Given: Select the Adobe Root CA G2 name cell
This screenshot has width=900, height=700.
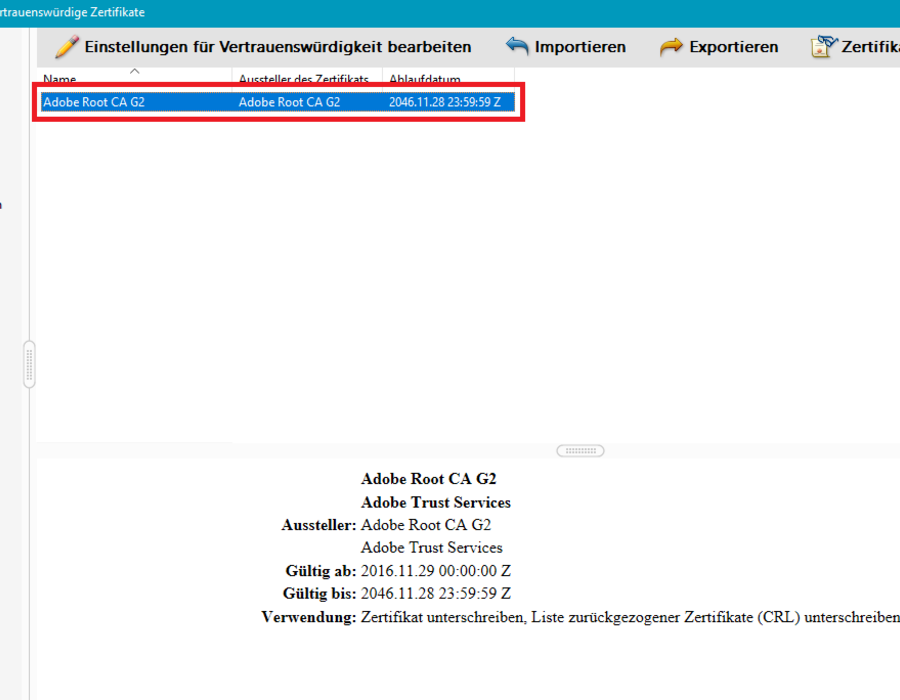Looking at the screenshot, I should [94, 102].
